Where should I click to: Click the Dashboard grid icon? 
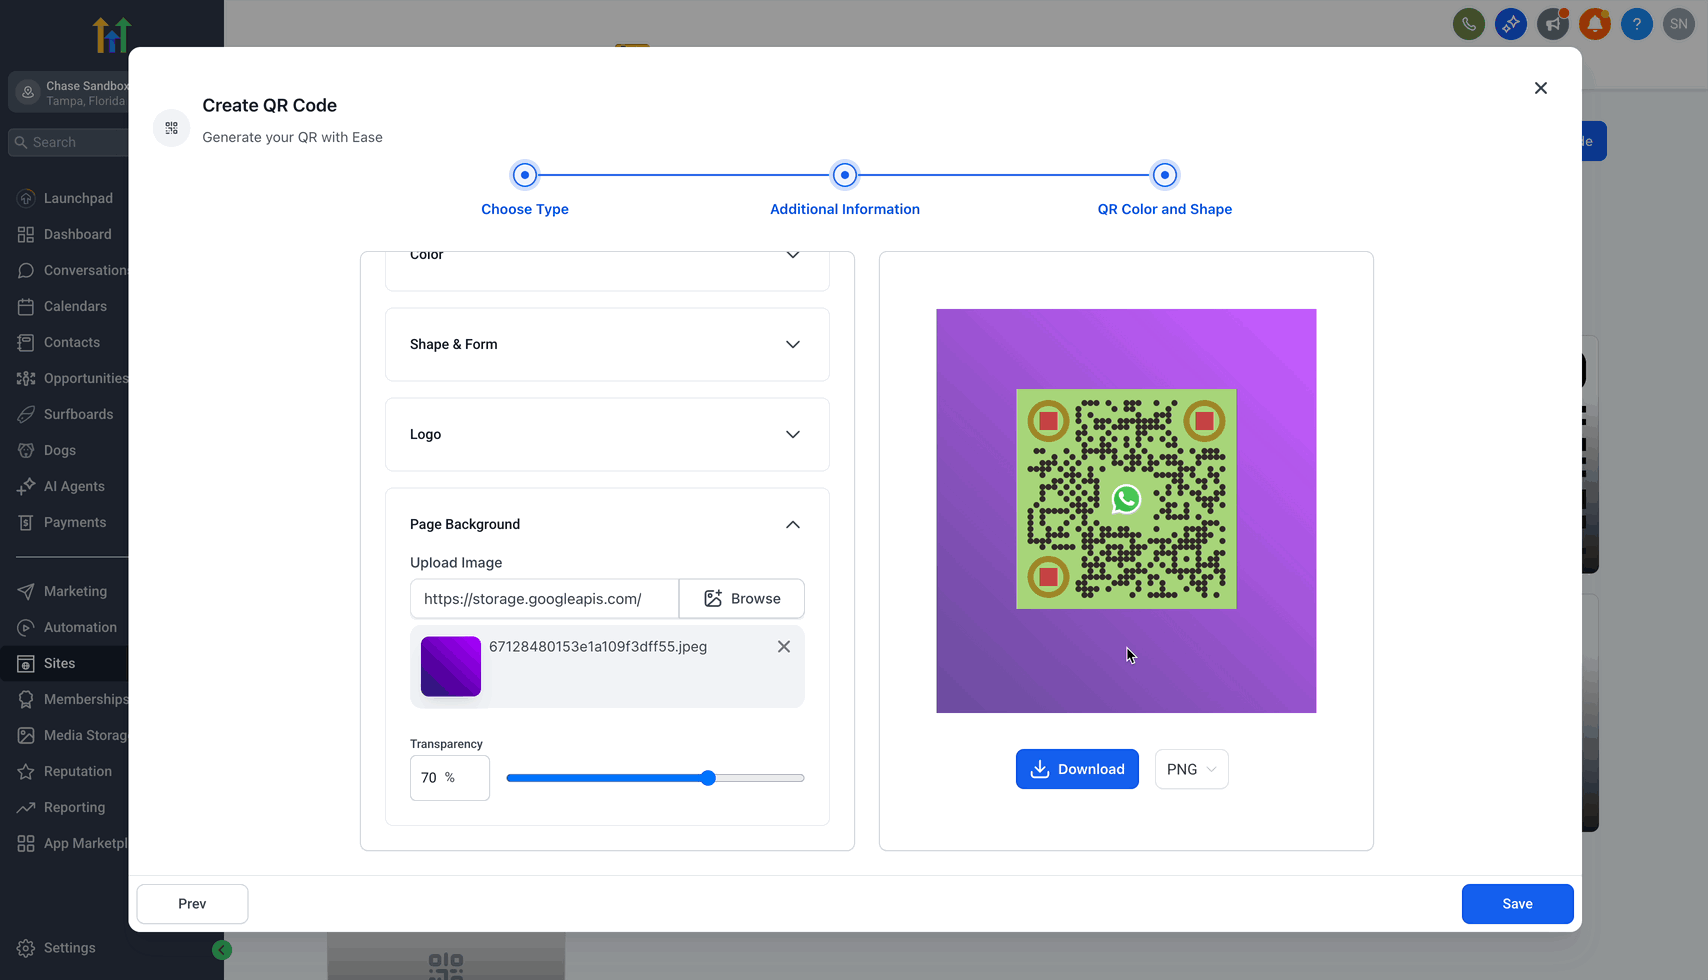26,234
